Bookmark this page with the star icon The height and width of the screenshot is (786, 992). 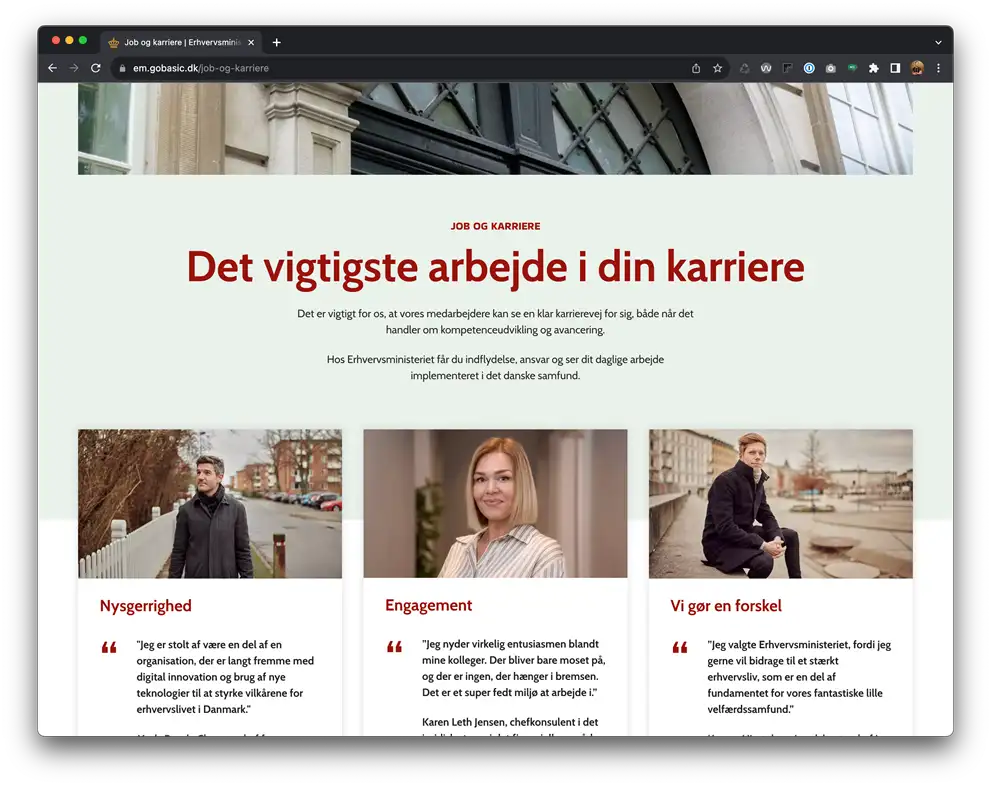(x=717, y=68)
